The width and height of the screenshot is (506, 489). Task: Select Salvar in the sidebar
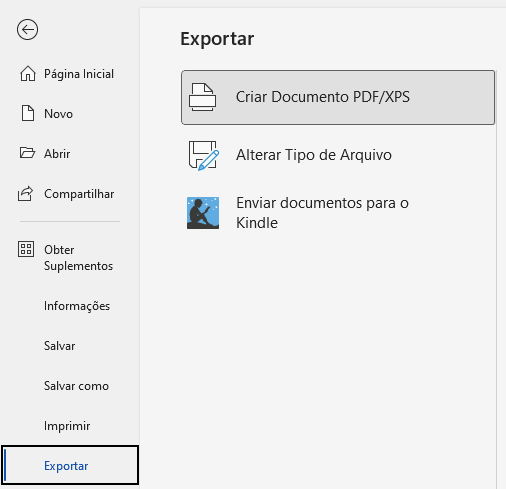(x=60, y=346)
